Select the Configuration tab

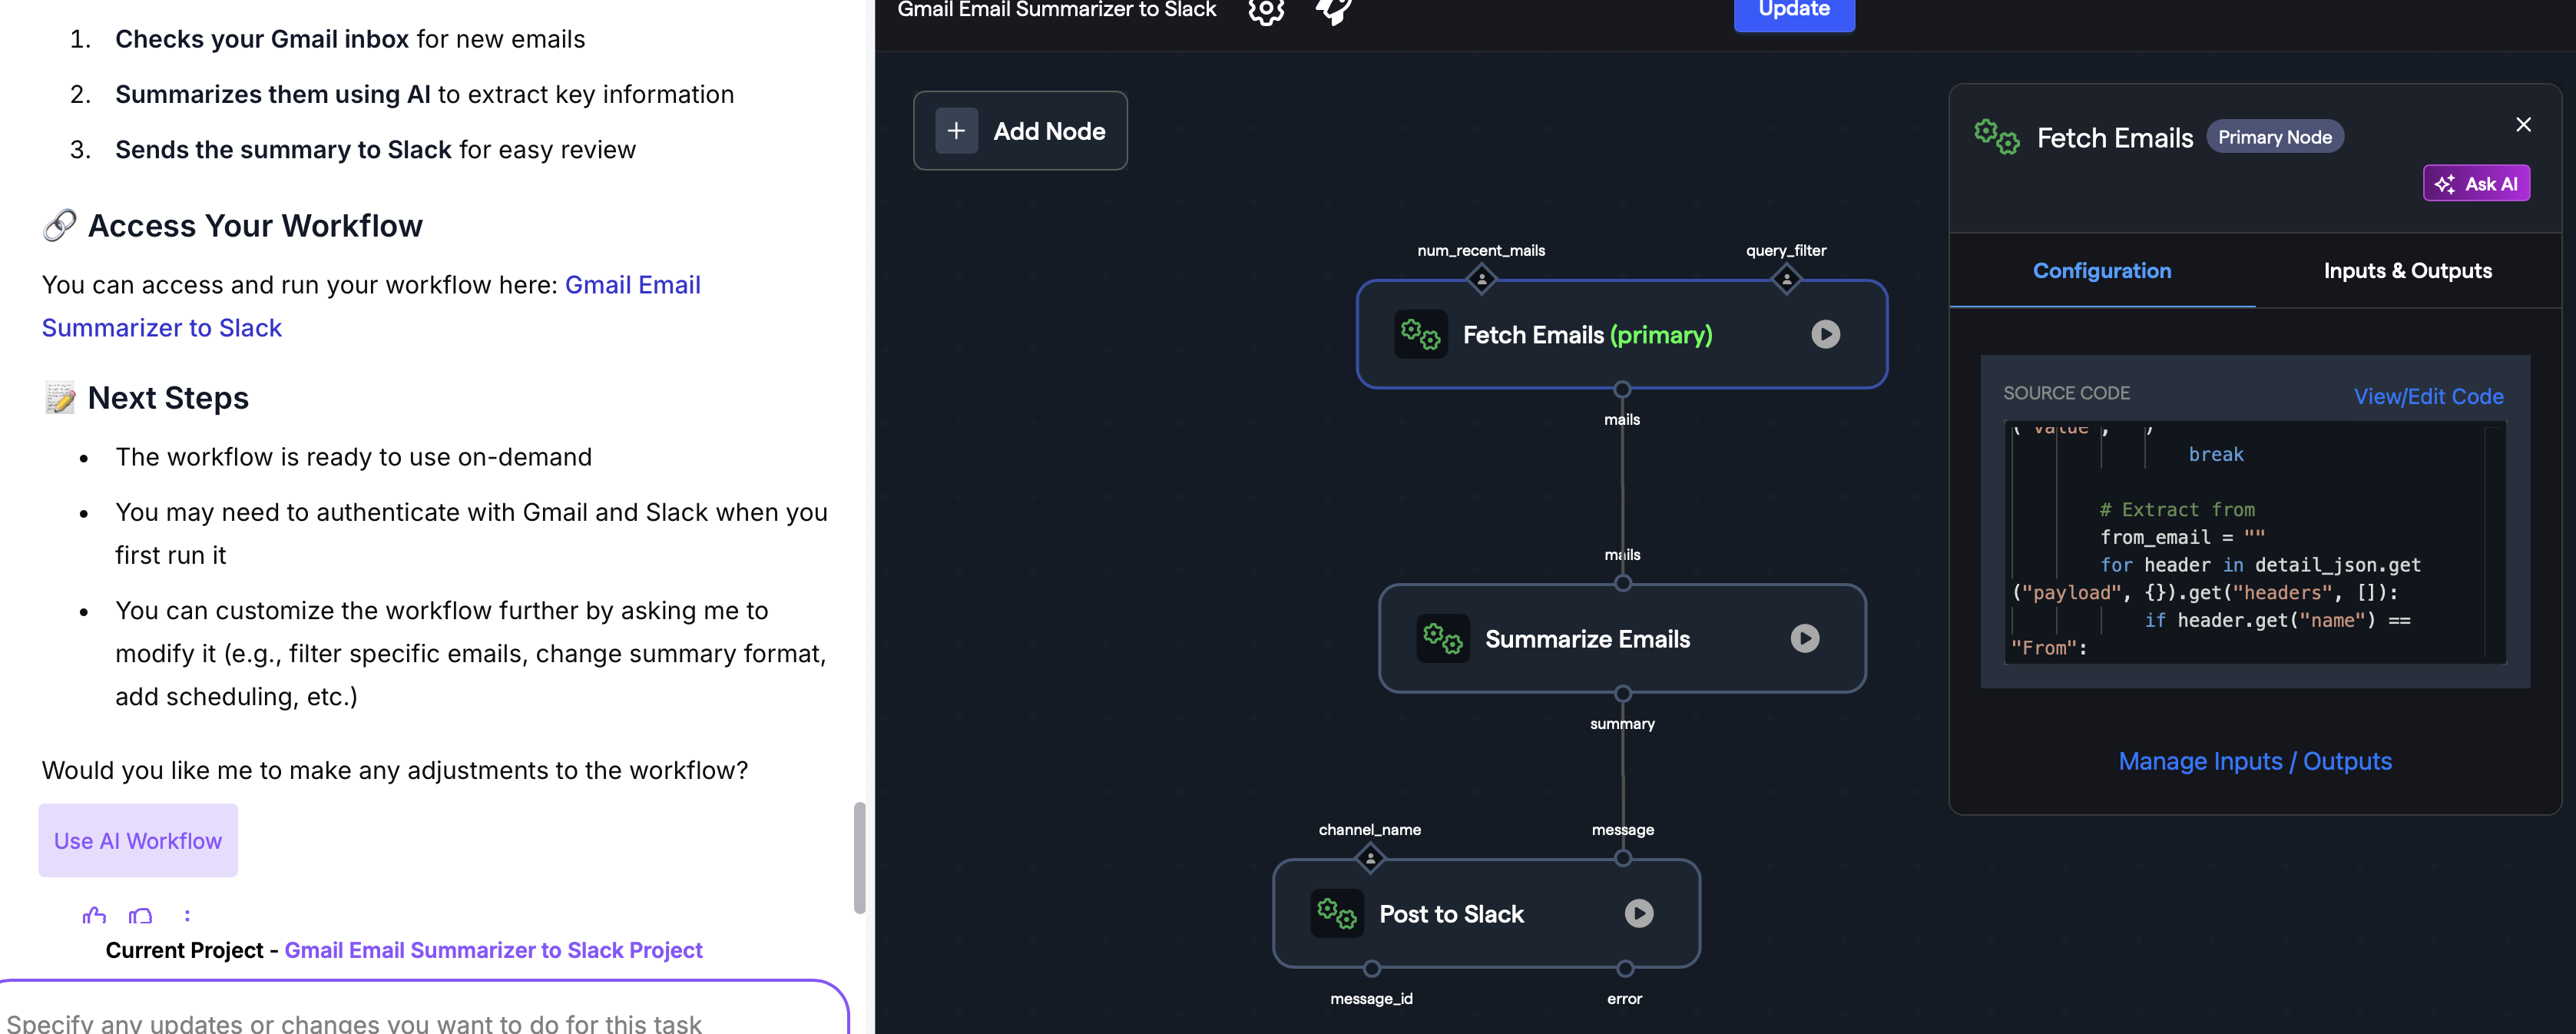[x=2101, y=271]
